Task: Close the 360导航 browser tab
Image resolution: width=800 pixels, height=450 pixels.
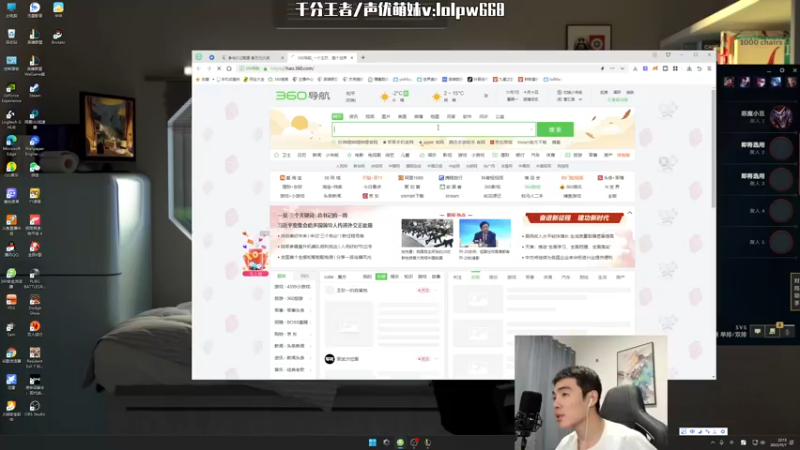Action: [x=352, y=58]
